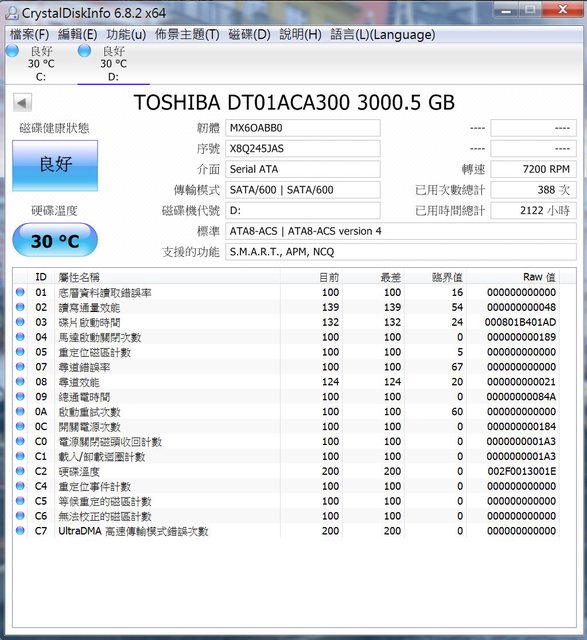Click the rotation rate field 7200 RPM

tap(533, 169)
